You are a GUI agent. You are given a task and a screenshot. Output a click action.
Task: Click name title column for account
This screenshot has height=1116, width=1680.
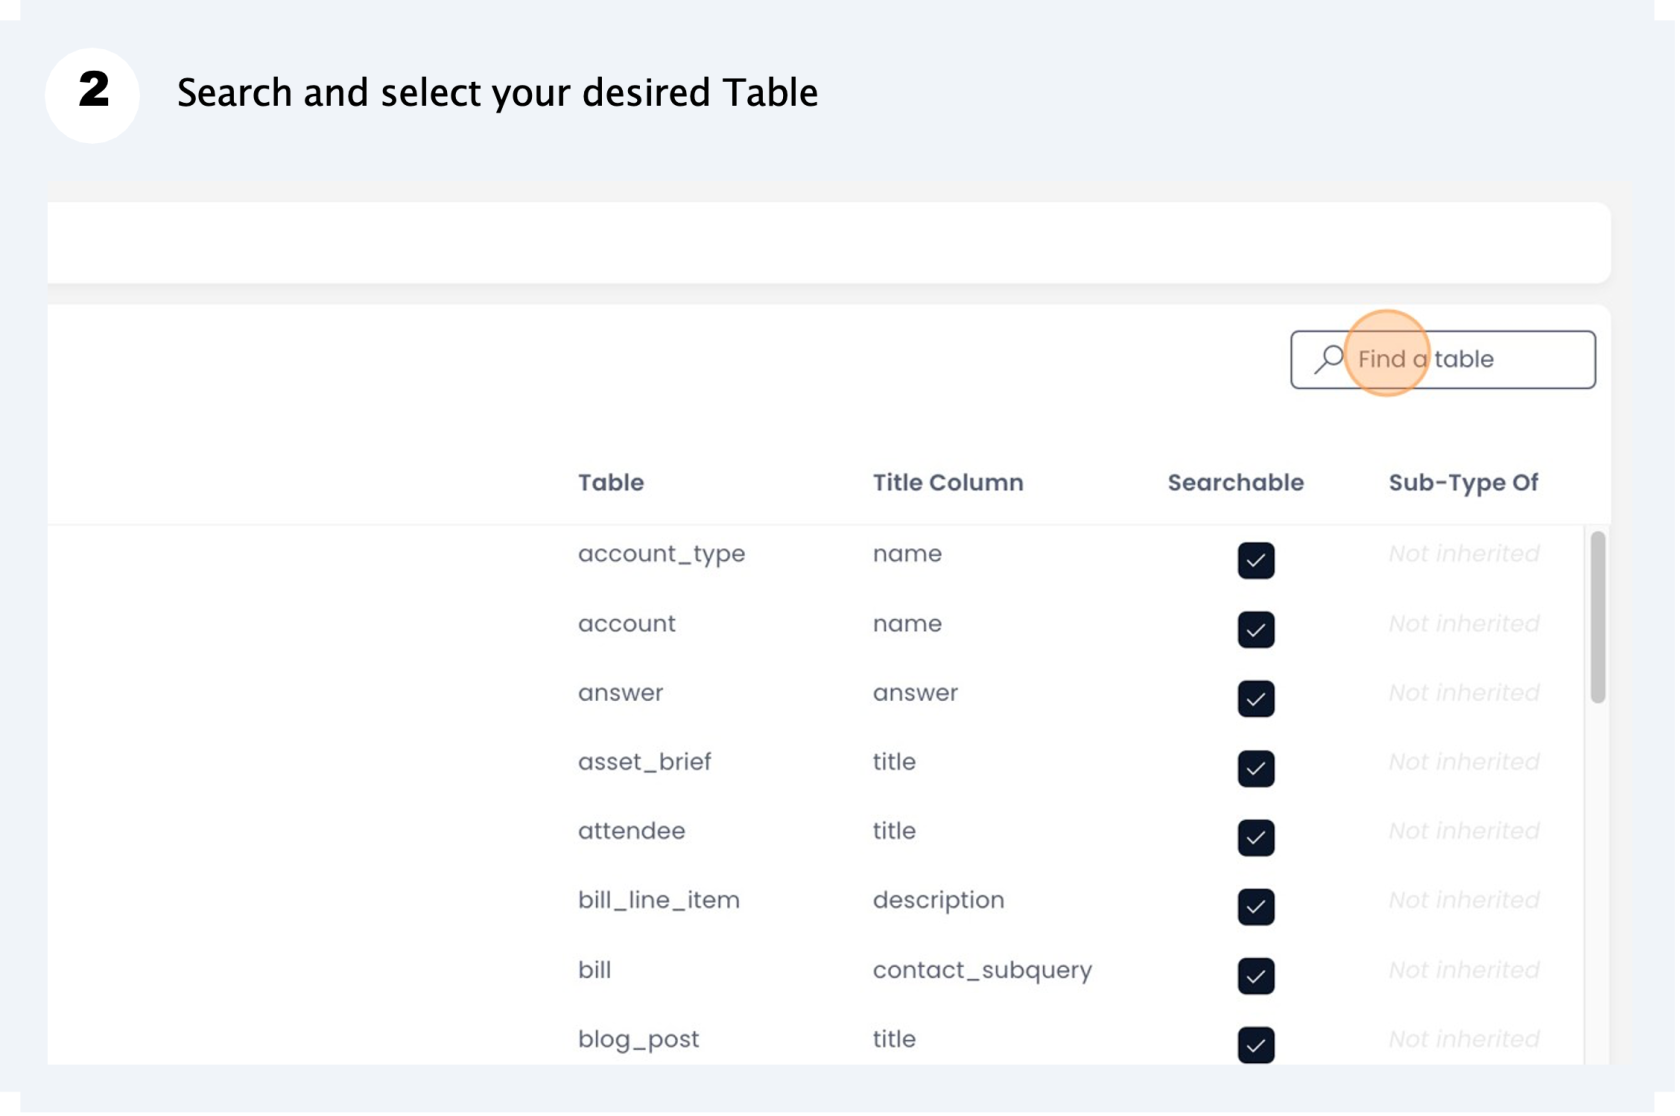(x=909, y=625)
